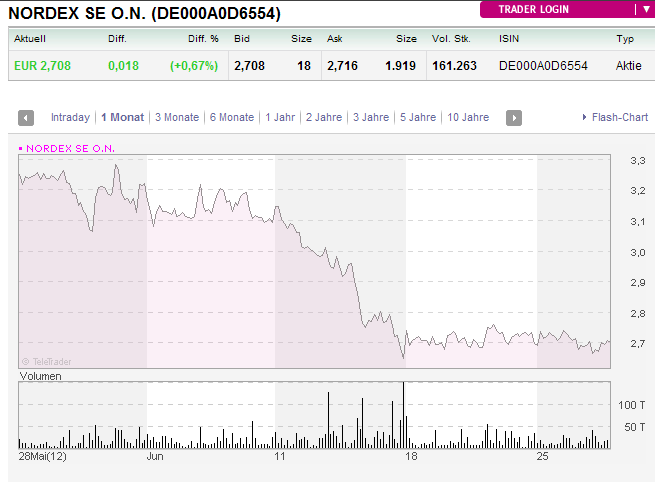The image size is (656, 502).
Task: Switch chart to 1 Jahr
Action: (280, 118)
